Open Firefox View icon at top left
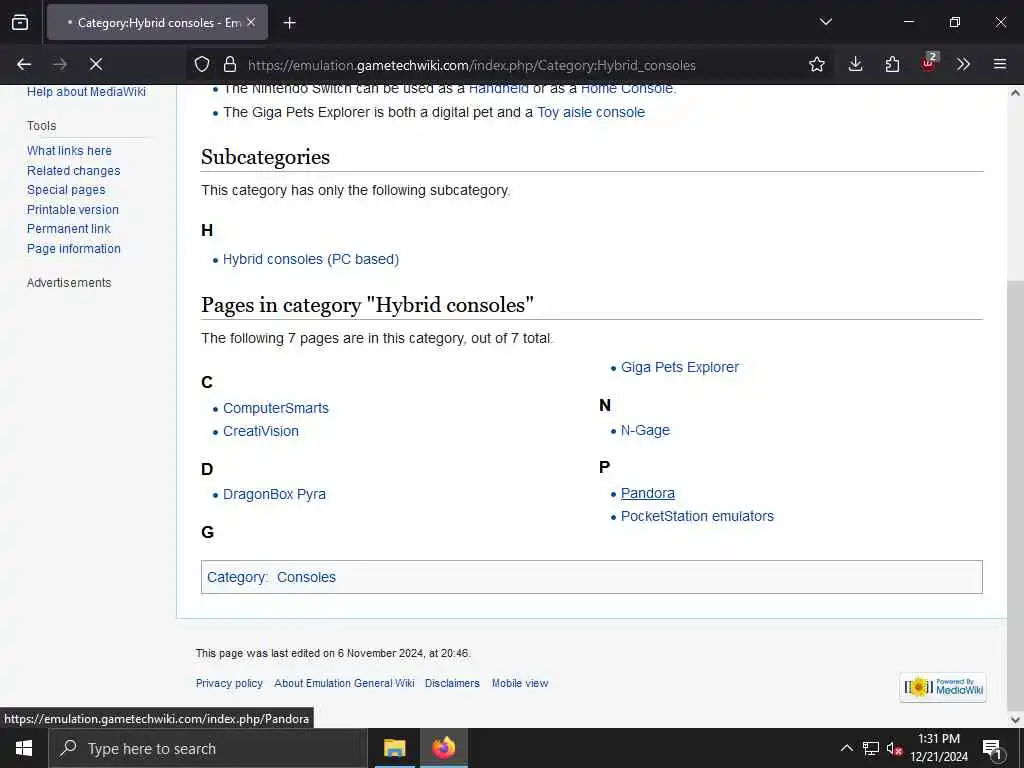 tap(20, 22)
